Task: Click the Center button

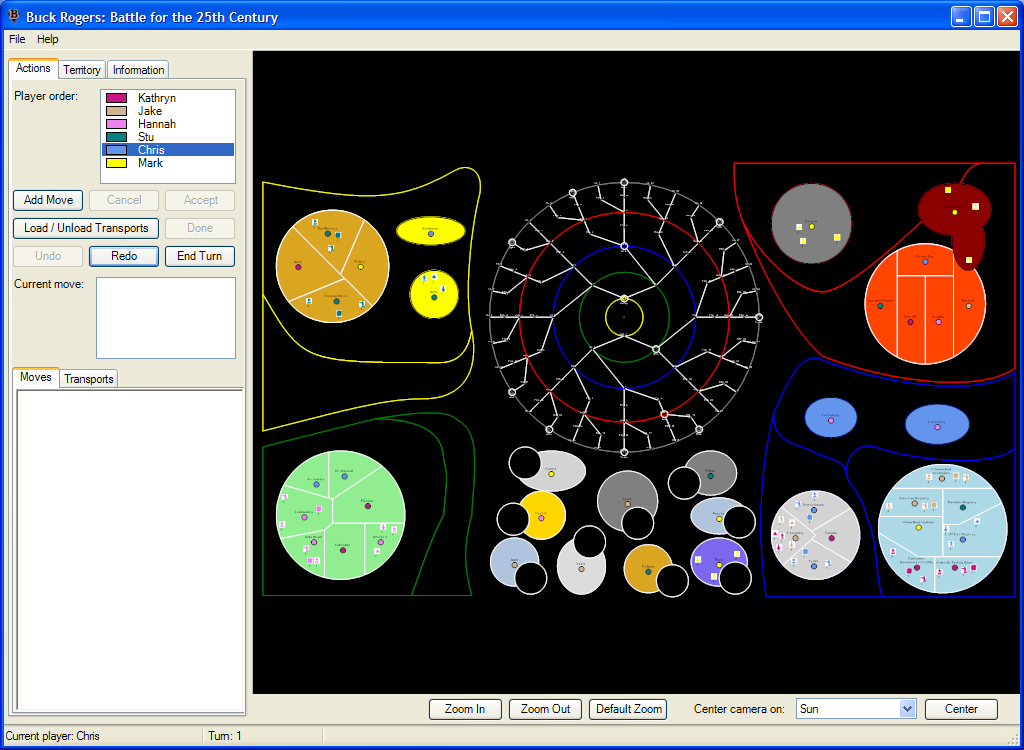Action: 961,709
